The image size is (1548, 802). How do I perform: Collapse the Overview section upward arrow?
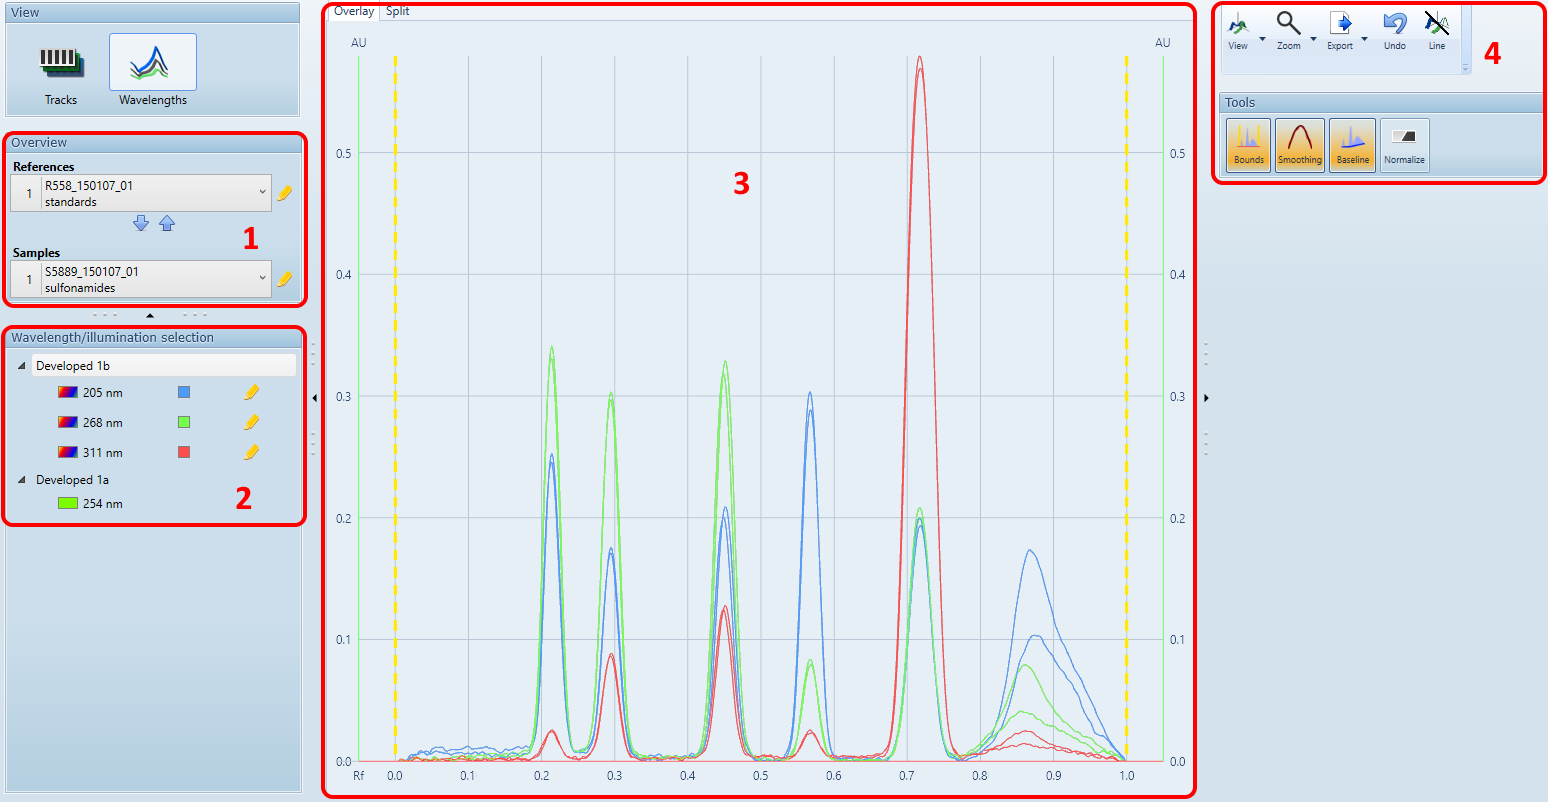tap(150, 316)
